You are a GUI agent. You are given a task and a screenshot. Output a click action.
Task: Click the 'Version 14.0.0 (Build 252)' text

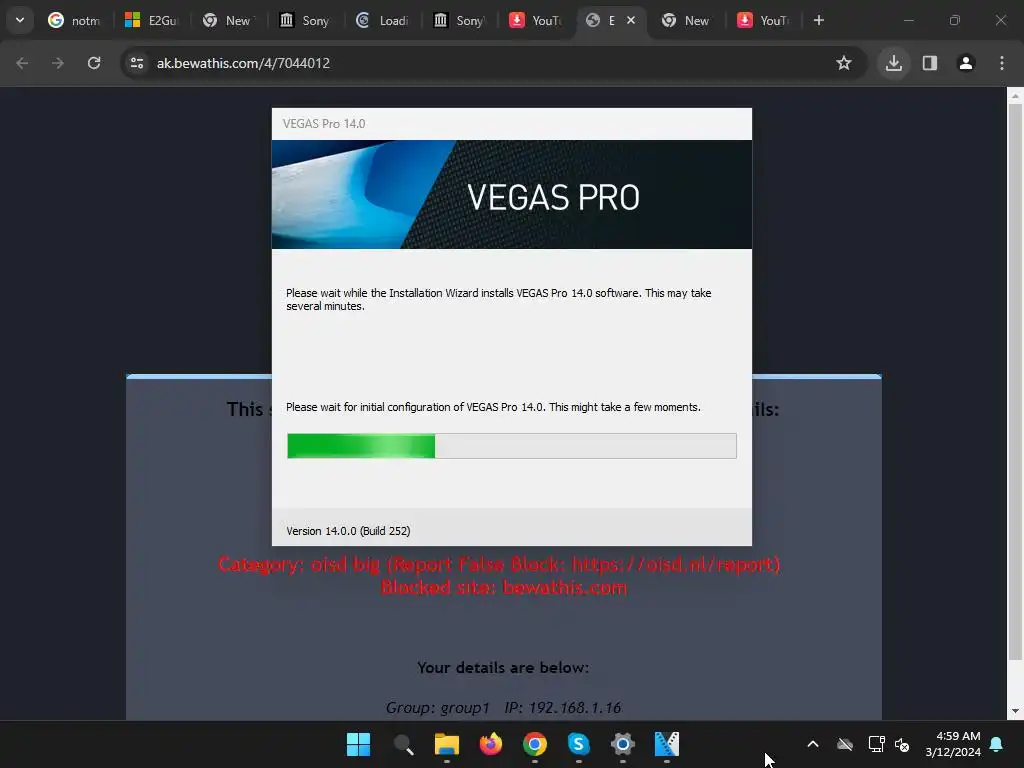click(x=348, y=531)
